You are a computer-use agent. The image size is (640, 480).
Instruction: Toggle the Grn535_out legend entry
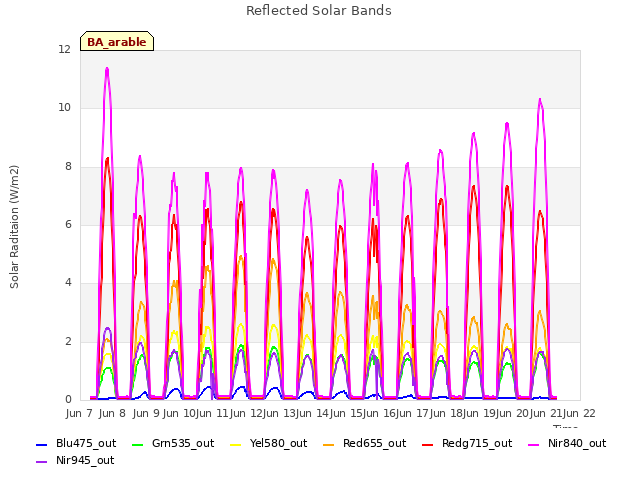(x=173, y=443)
